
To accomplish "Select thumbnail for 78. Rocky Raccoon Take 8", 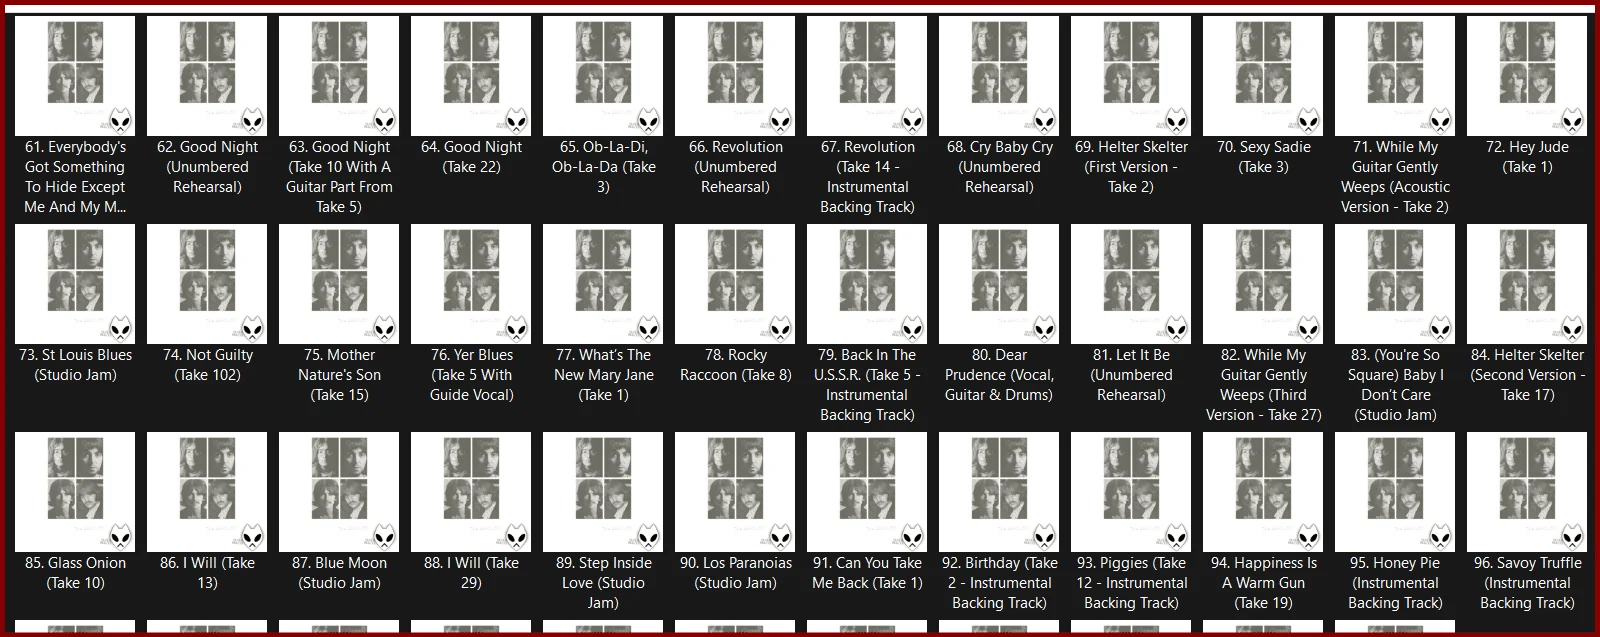I will (x=735, y=284).
